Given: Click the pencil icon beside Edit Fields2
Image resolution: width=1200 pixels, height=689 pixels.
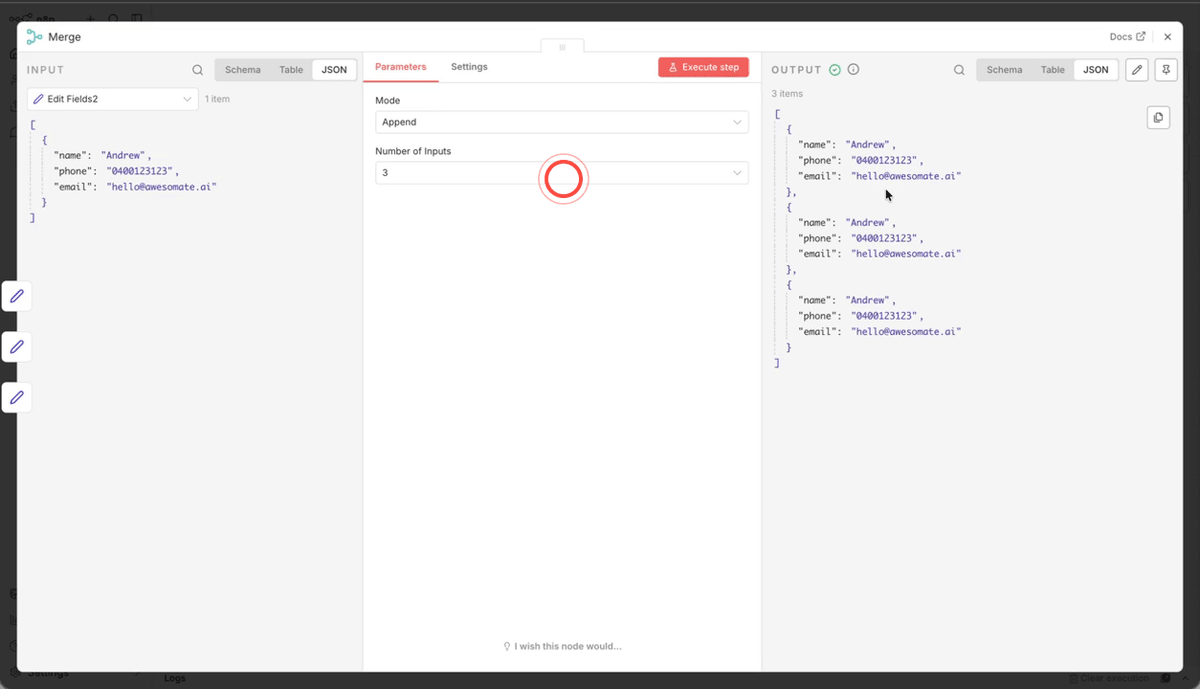Looking at the screenshot, I should [x=38, y=99].
